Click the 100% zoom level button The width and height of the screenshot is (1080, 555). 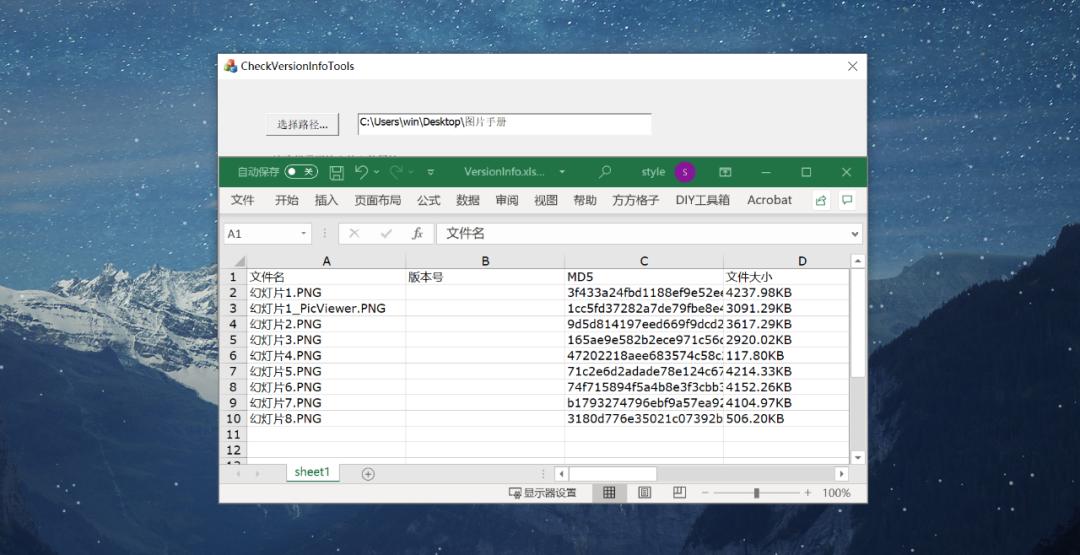click(836, 493)
